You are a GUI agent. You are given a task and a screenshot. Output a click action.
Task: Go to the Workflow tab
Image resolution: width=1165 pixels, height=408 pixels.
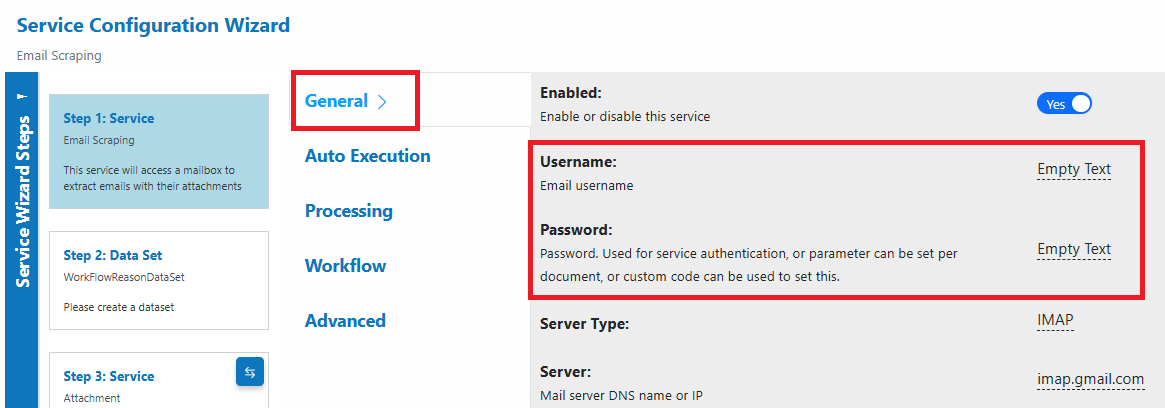click(345, 266)
